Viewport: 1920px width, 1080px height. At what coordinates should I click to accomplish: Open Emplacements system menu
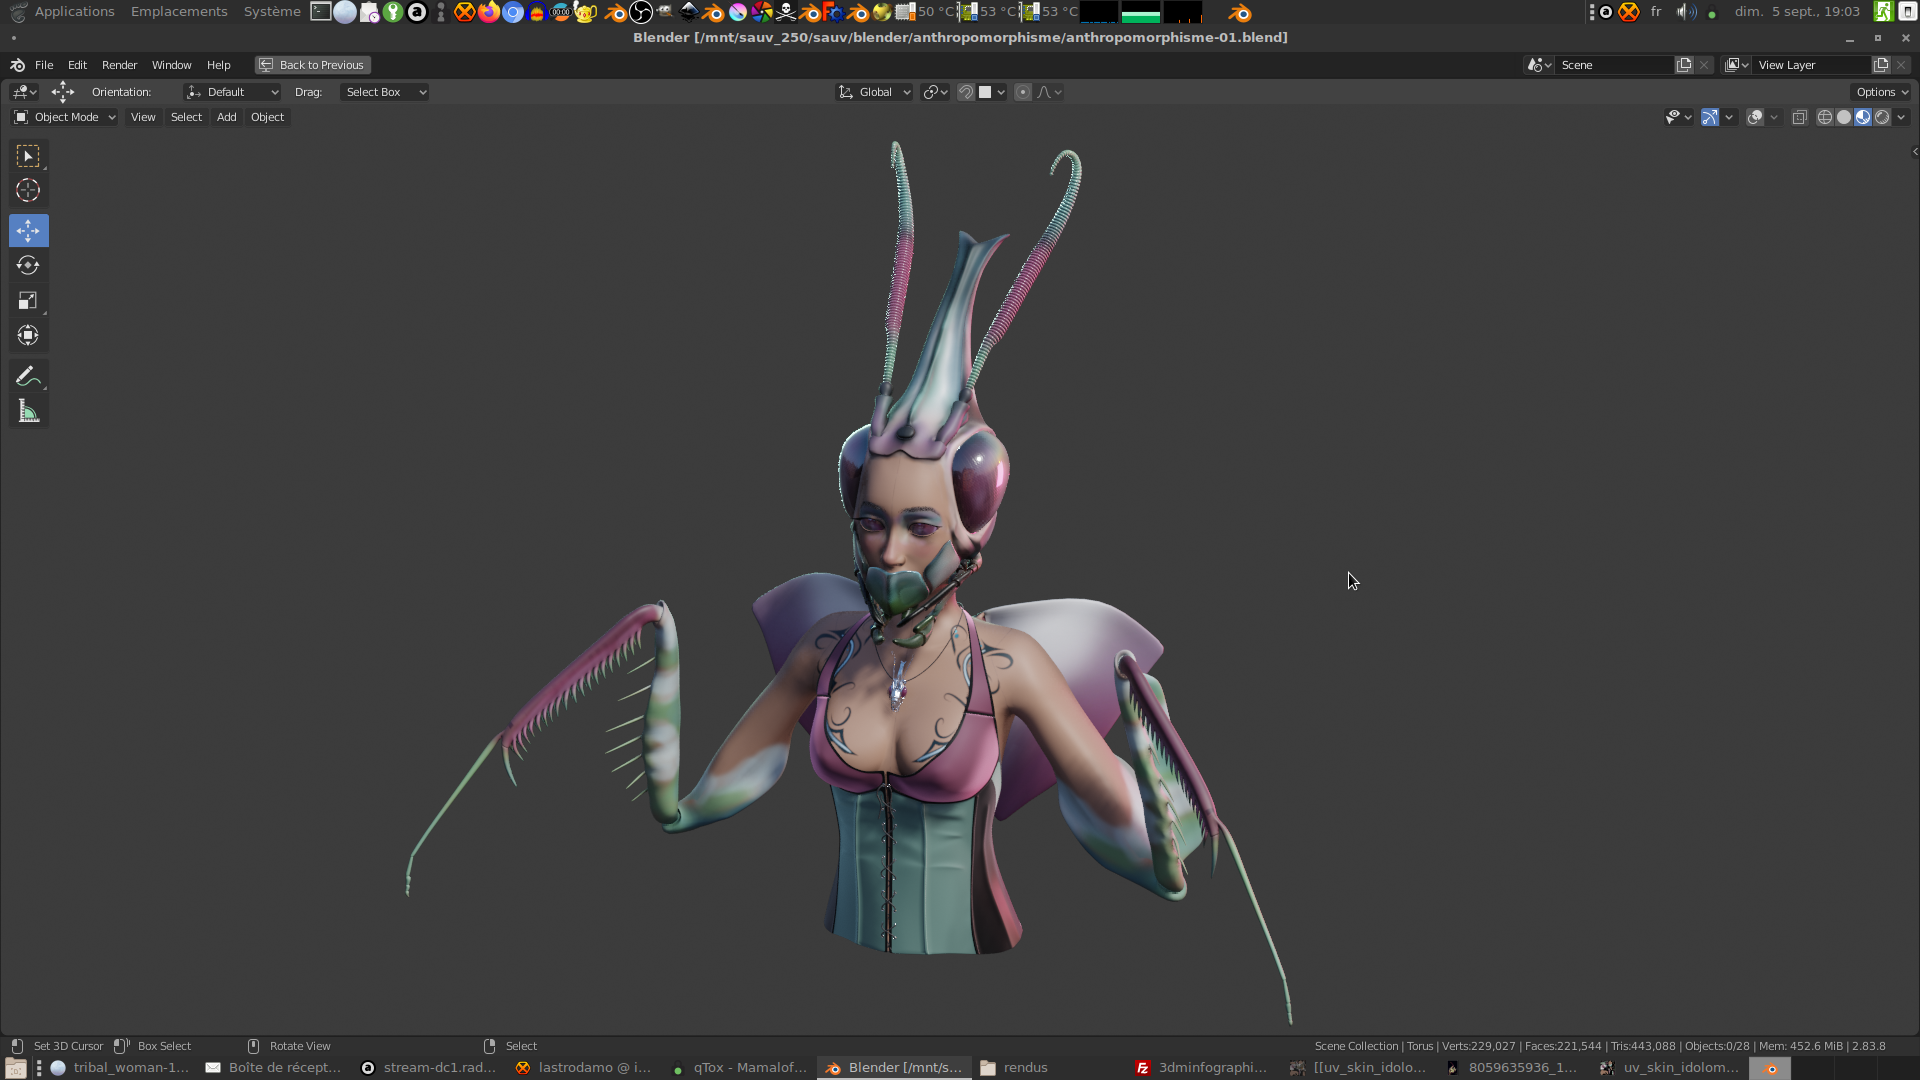coord(179,12)
